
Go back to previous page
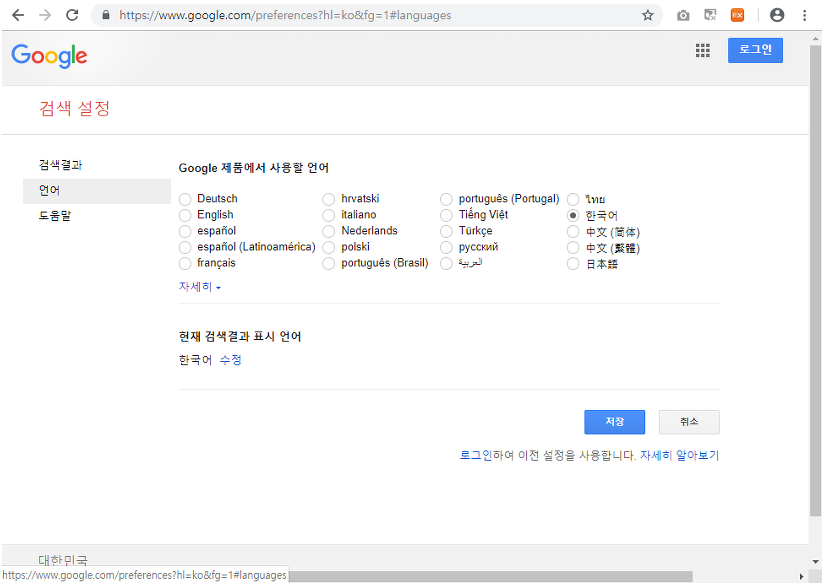click(18, 15)
